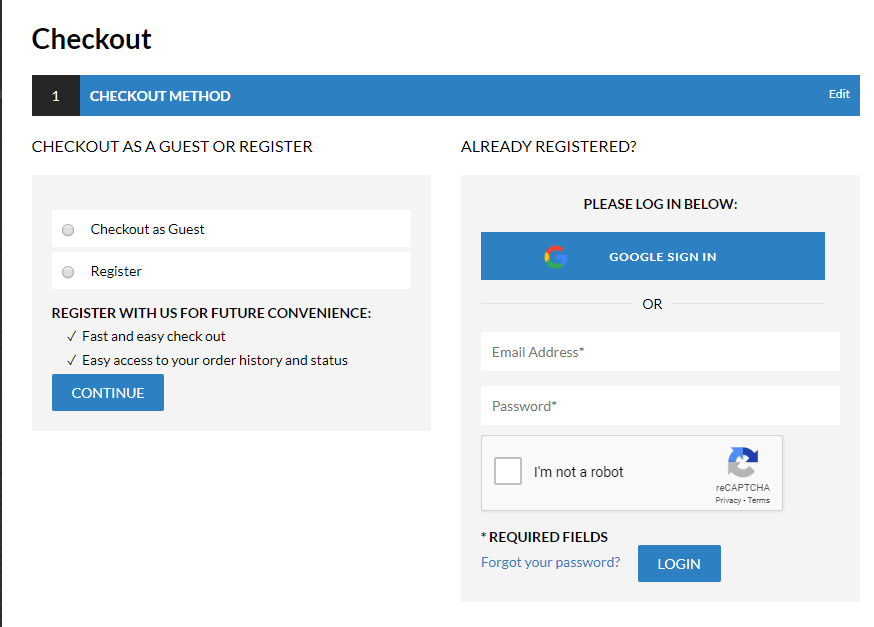Tick the "I'm not a robot" checkbox
Viewport: 874px width, 627px height.
click(x=508, y=472)
